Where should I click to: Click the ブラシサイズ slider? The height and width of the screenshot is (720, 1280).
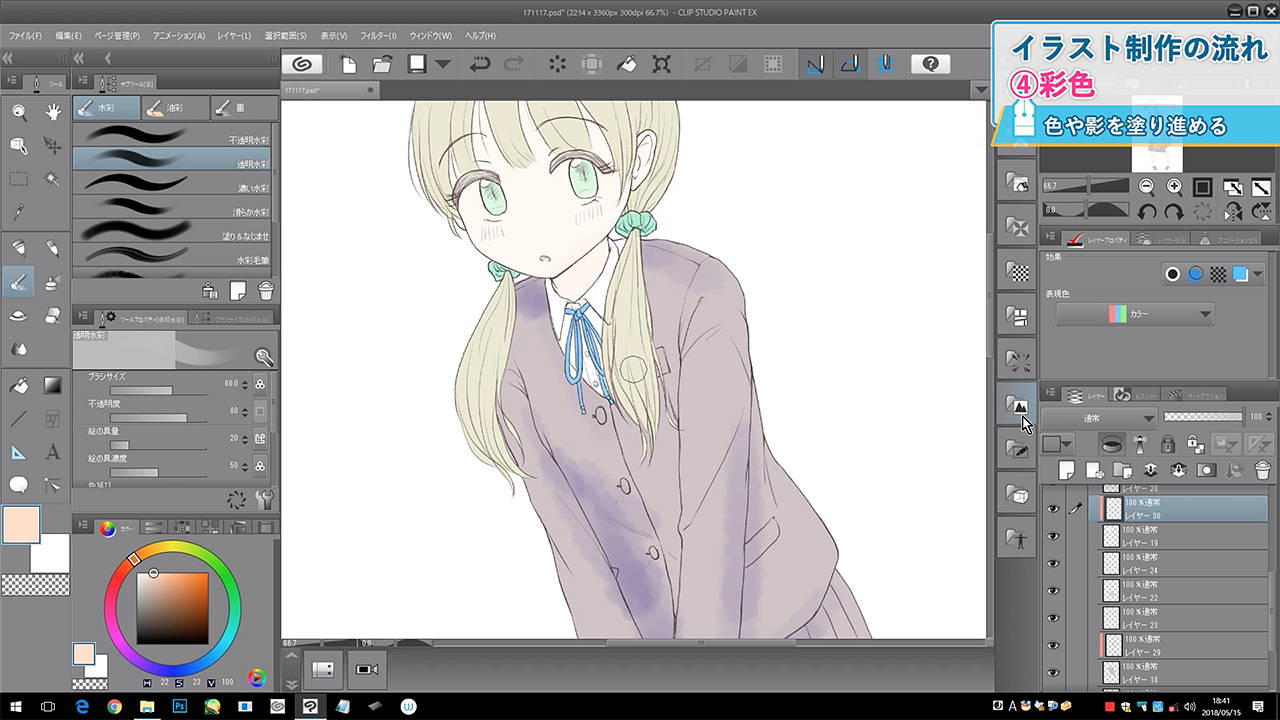pyautogui.click(x=158, y=390)
